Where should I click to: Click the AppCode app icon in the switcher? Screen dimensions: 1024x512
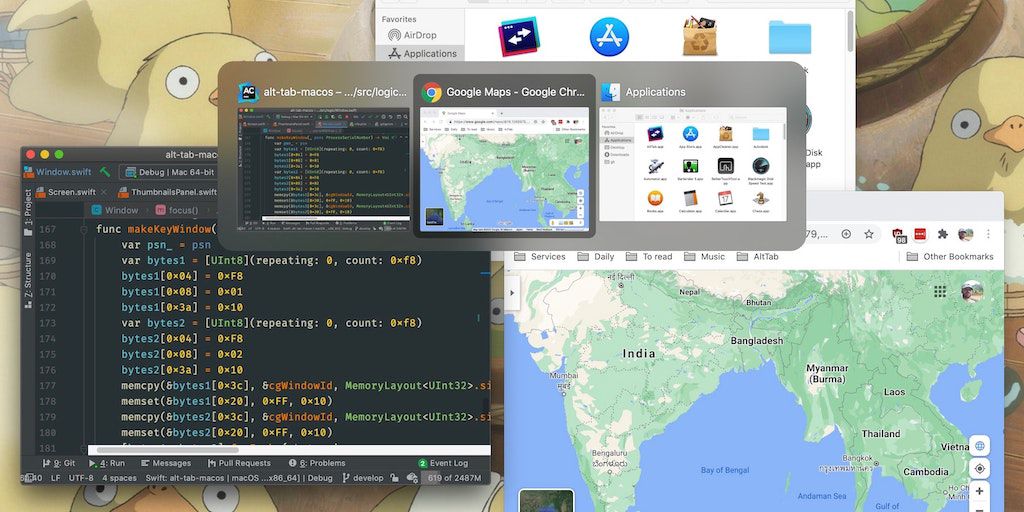(248, 92)
